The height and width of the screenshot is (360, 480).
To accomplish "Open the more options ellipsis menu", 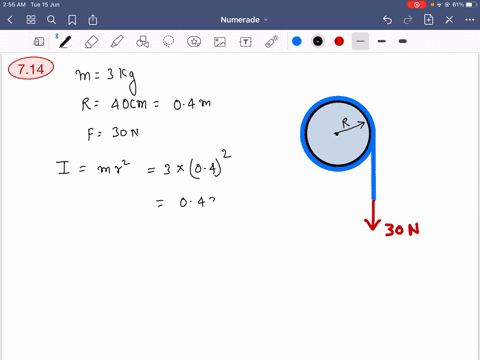I will (470, 20).
